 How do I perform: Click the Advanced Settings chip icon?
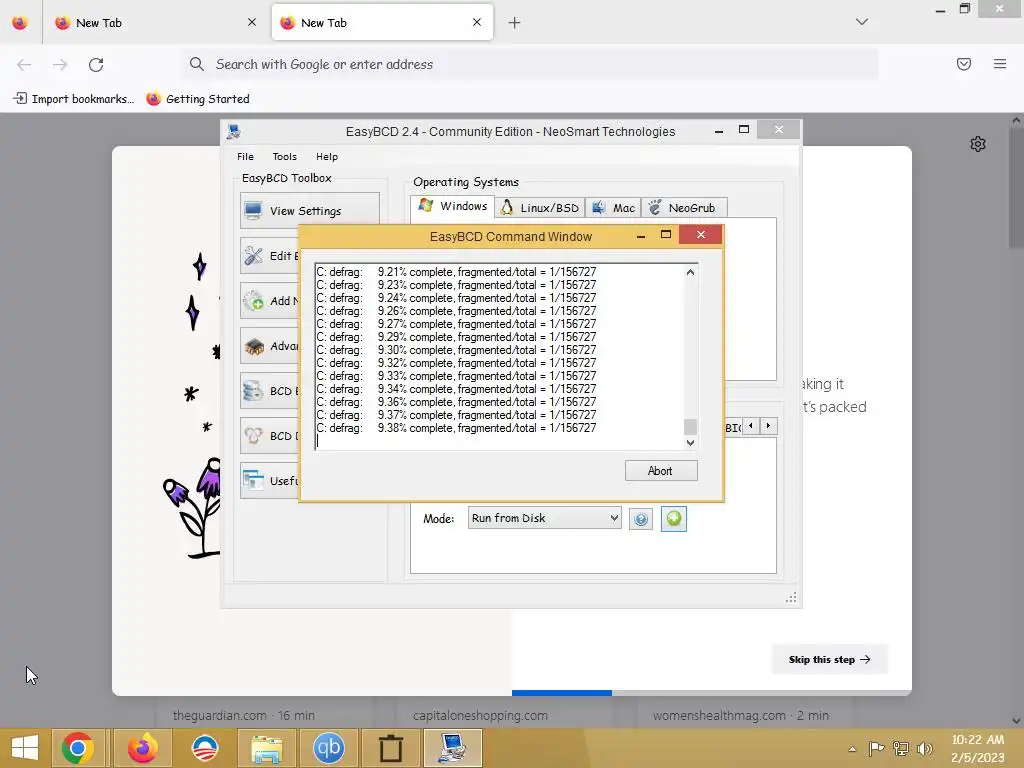pos(253,345)
